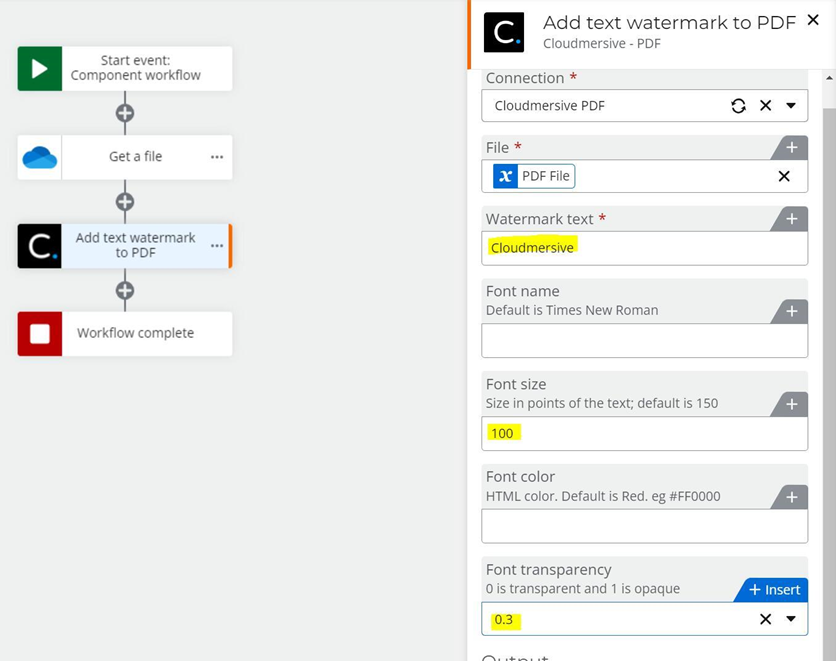The image size is (836, 661).
Task: Add action below Add text watermark
Action: (x=125, y=291)
